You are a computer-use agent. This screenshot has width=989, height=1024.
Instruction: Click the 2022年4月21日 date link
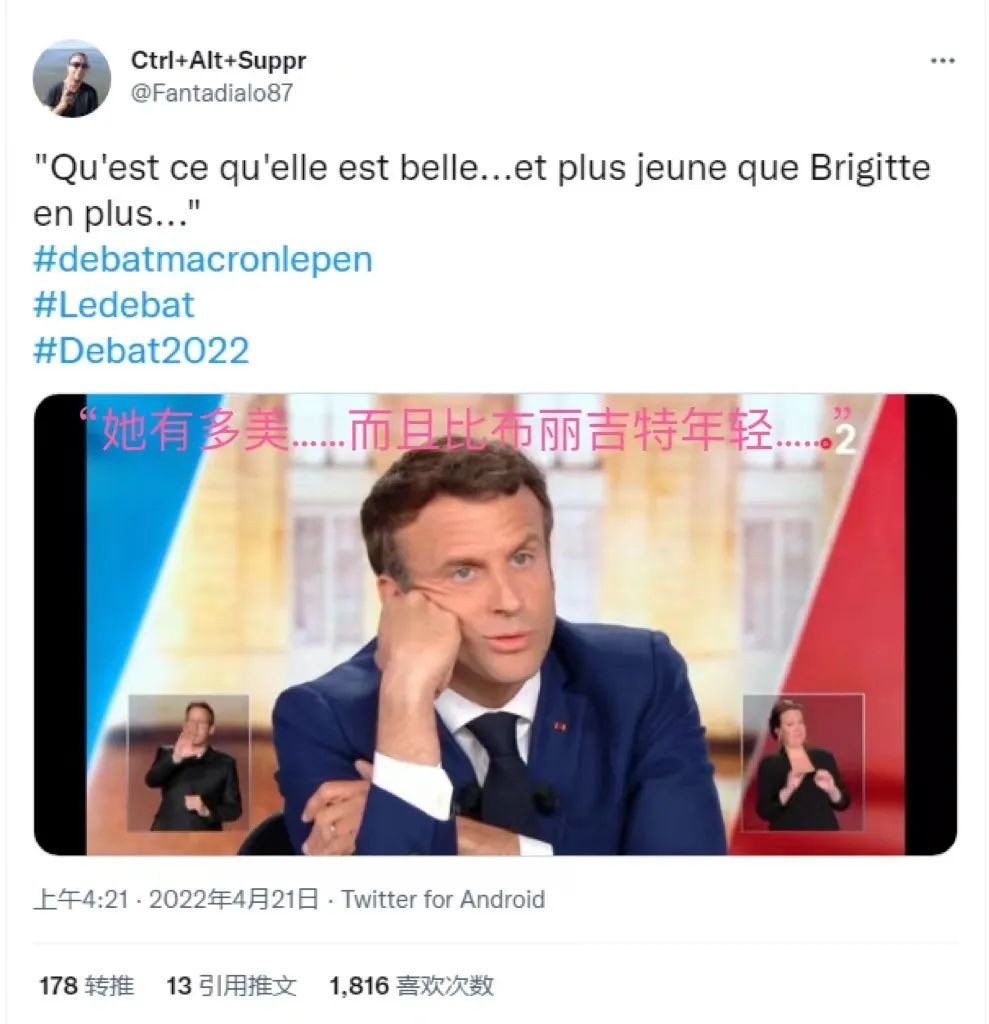click(234, 900)
